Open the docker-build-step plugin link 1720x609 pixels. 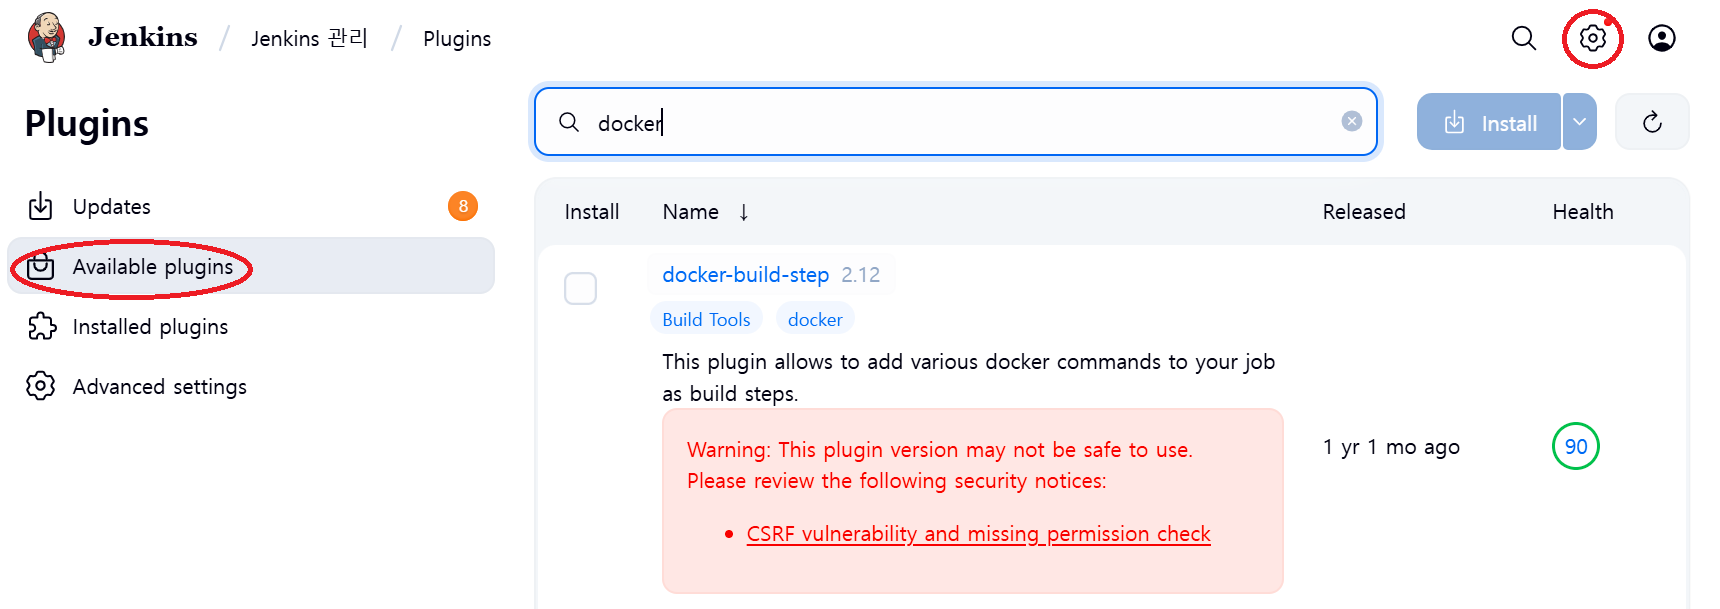point(745,275)
